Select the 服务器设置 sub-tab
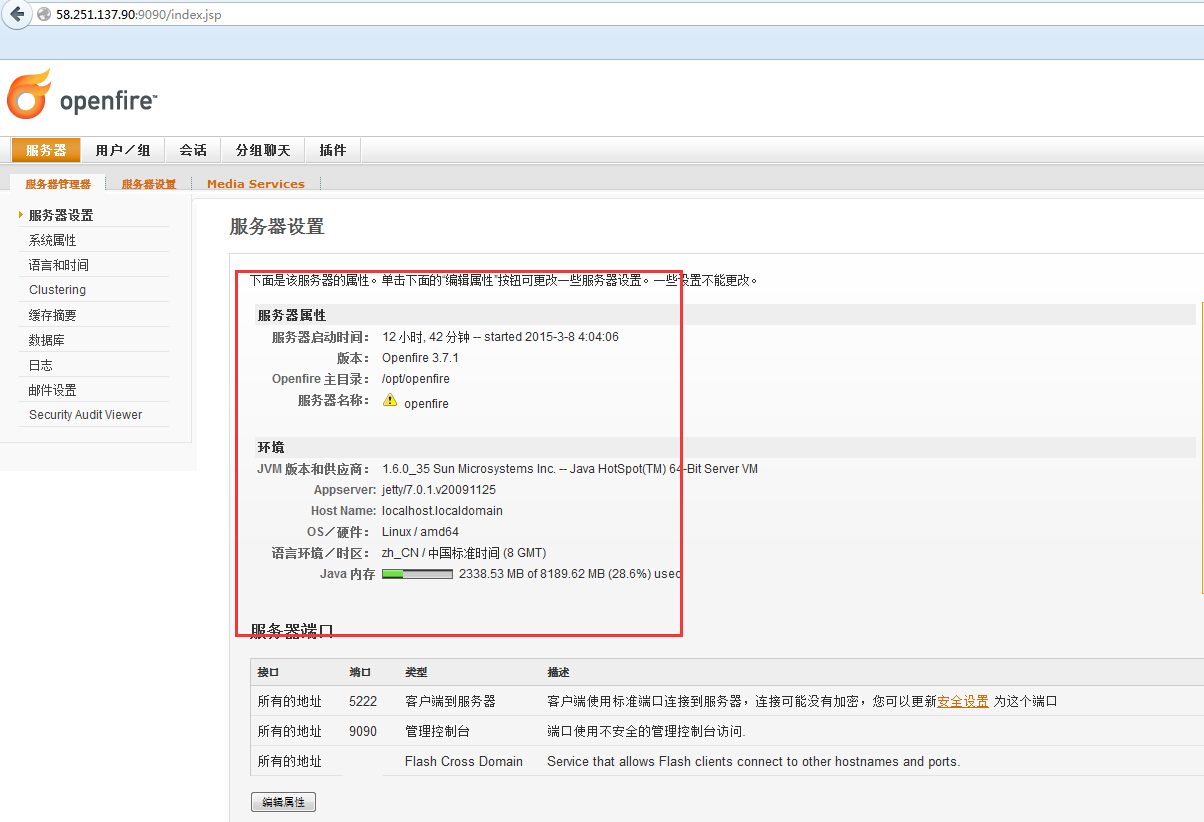The width and height of the screenshot is (1204, 822). 149,184
